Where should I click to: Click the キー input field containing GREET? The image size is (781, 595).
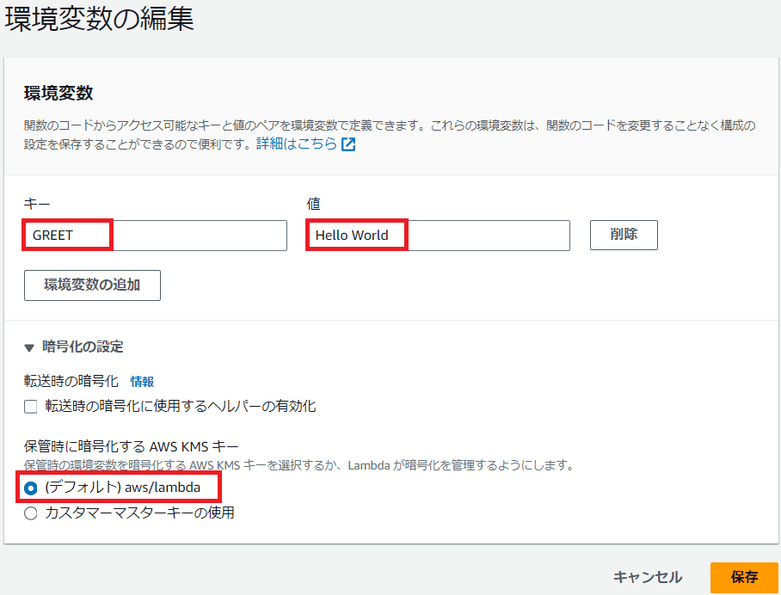coord(155,235)
